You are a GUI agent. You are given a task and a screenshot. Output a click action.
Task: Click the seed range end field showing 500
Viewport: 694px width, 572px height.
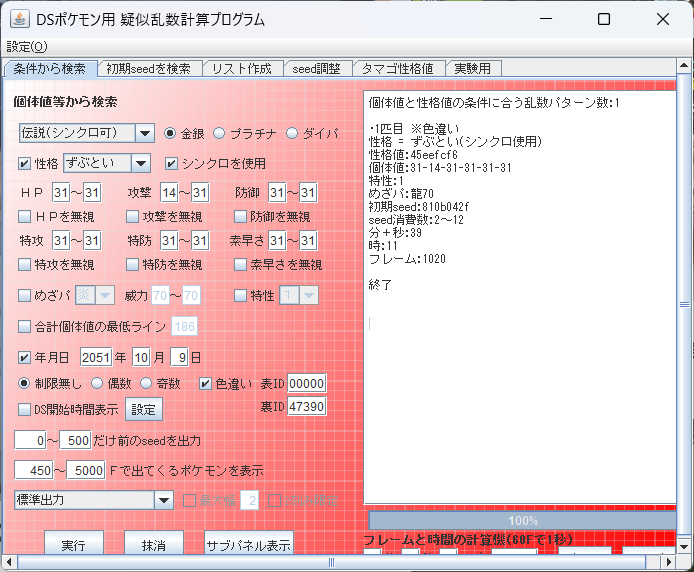(75, 441)
